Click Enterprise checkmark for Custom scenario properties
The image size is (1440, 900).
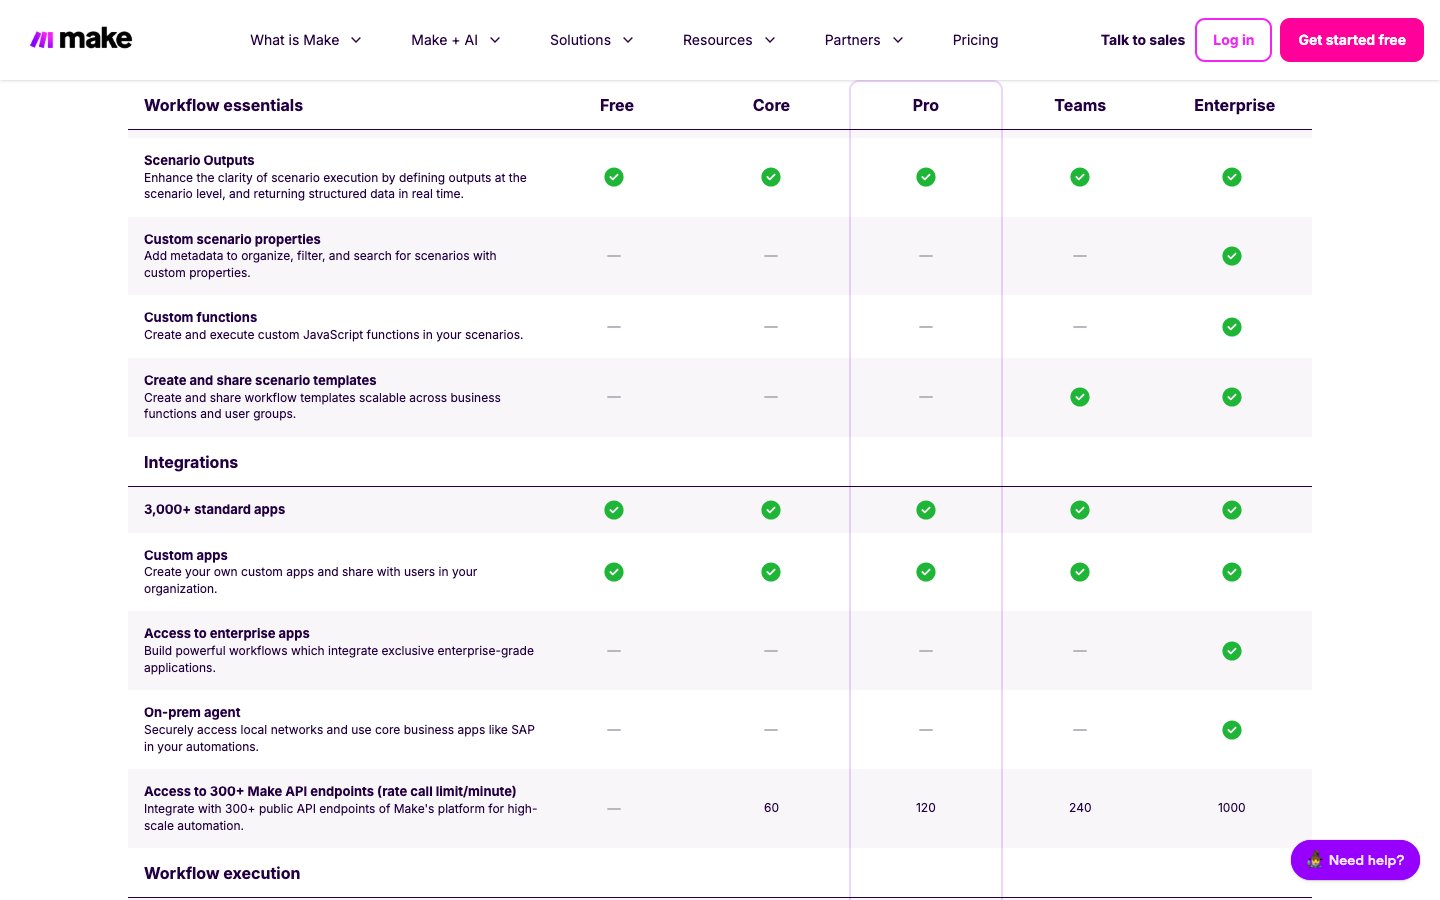pyautogui.click(x=1232, y=256)
